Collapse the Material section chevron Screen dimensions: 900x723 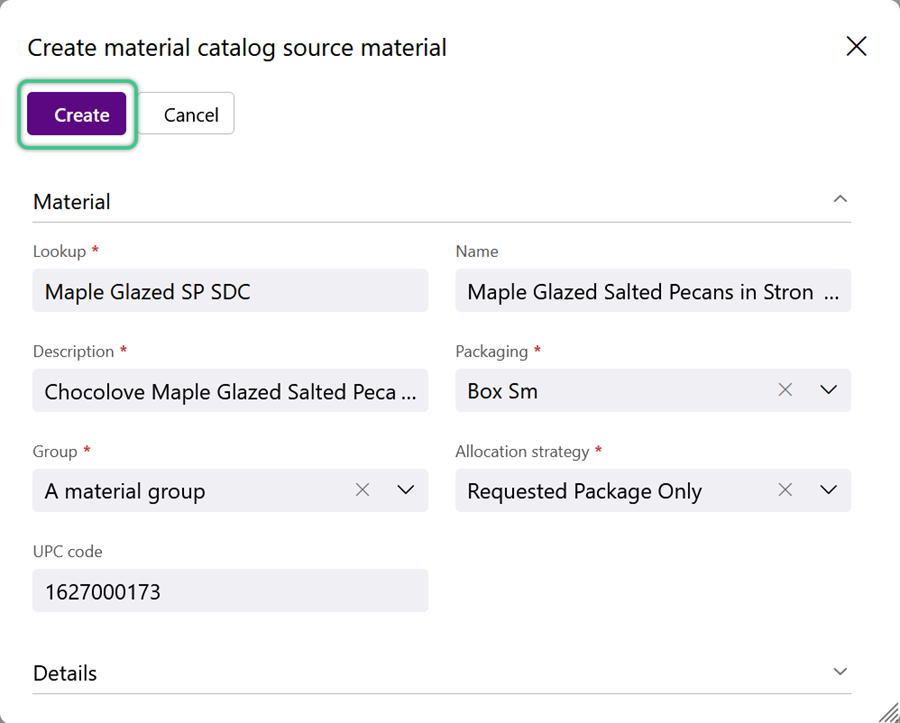click(x=840, y=199)
